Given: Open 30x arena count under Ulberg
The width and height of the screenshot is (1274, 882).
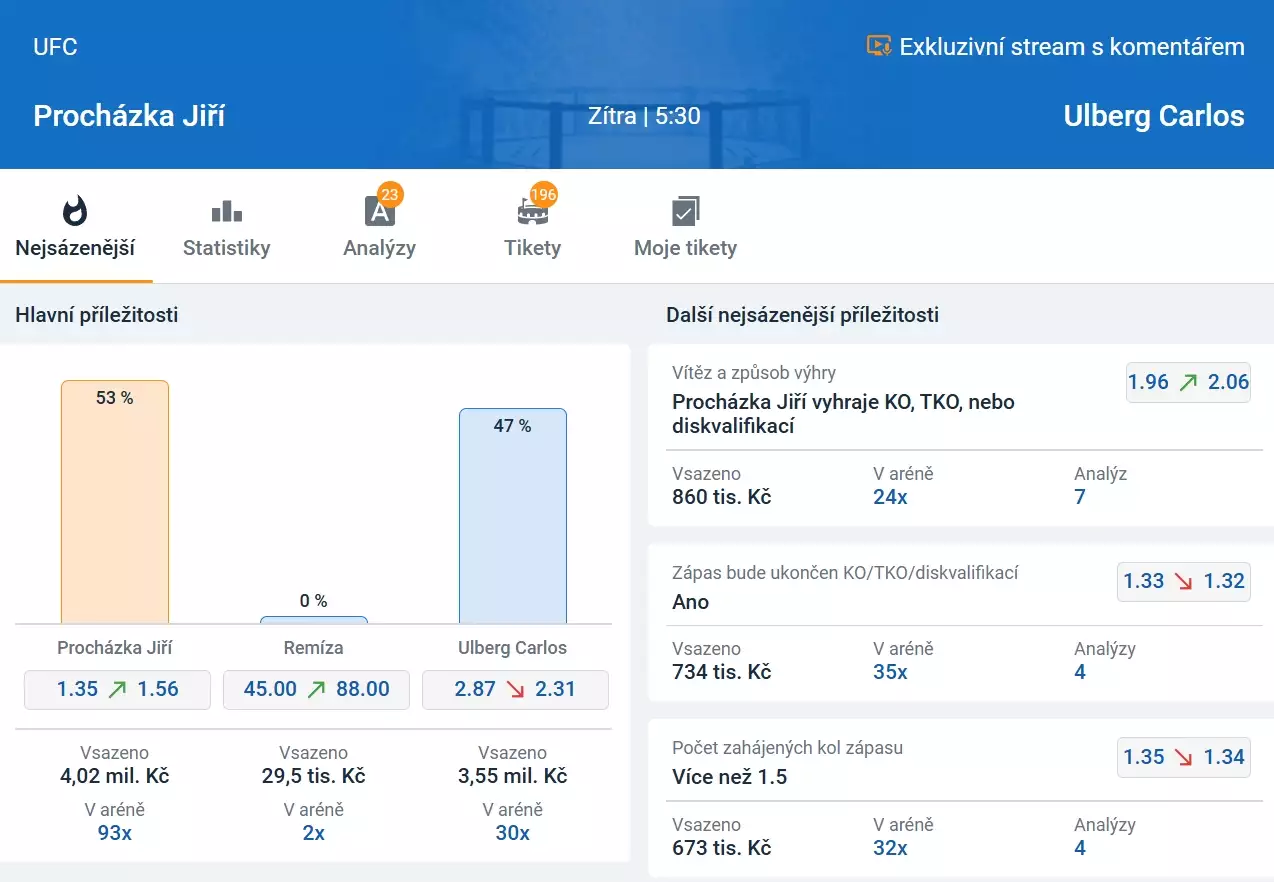Looking at the screenshot, I should pyautogui.click(x=512, y=832).
